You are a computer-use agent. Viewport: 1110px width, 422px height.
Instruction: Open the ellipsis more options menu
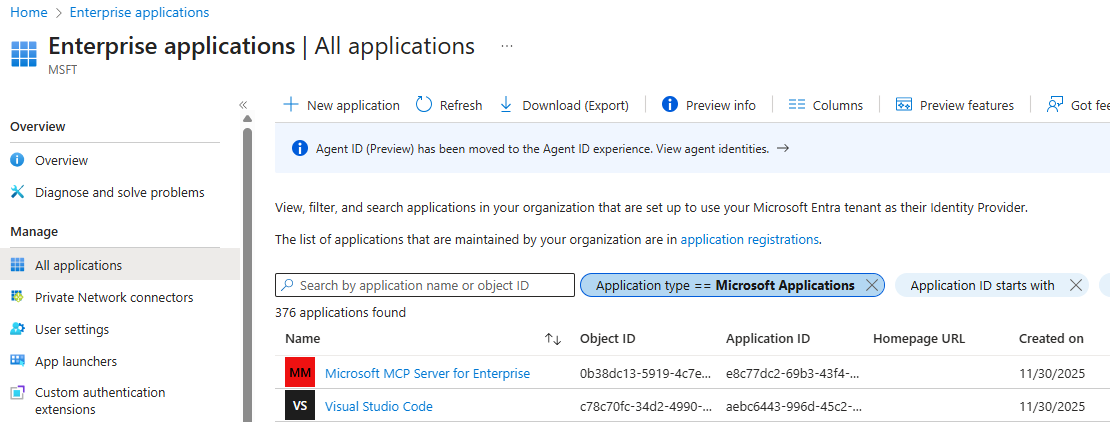507,46
